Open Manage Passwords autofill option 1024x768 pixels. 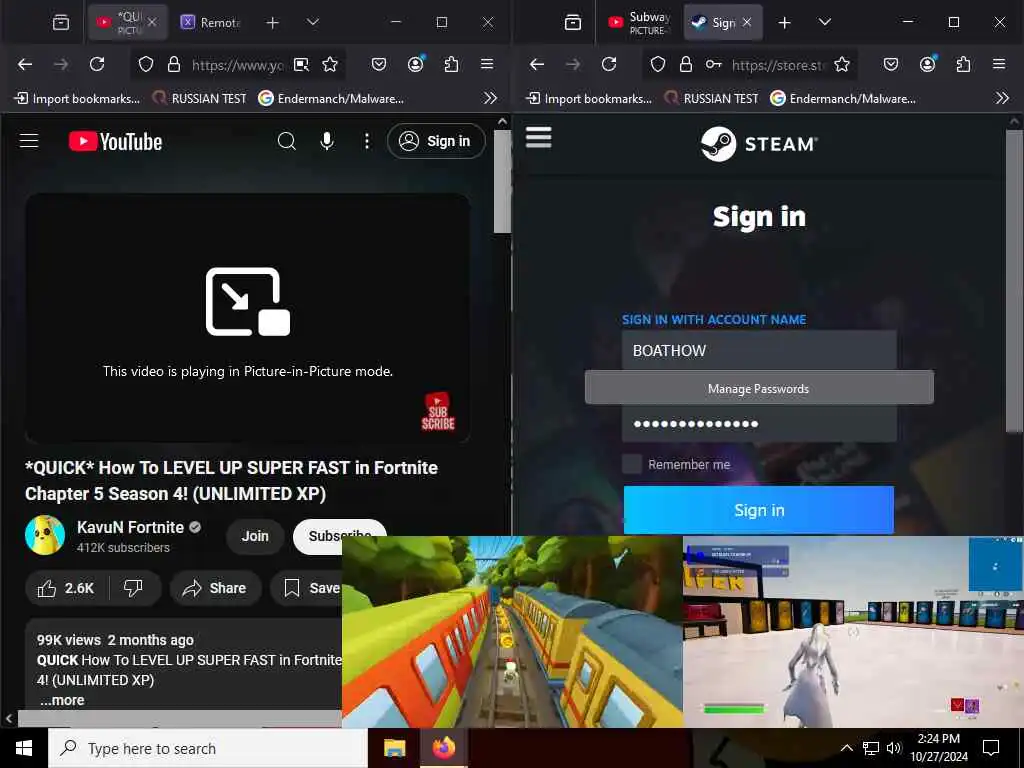[759, 389]
